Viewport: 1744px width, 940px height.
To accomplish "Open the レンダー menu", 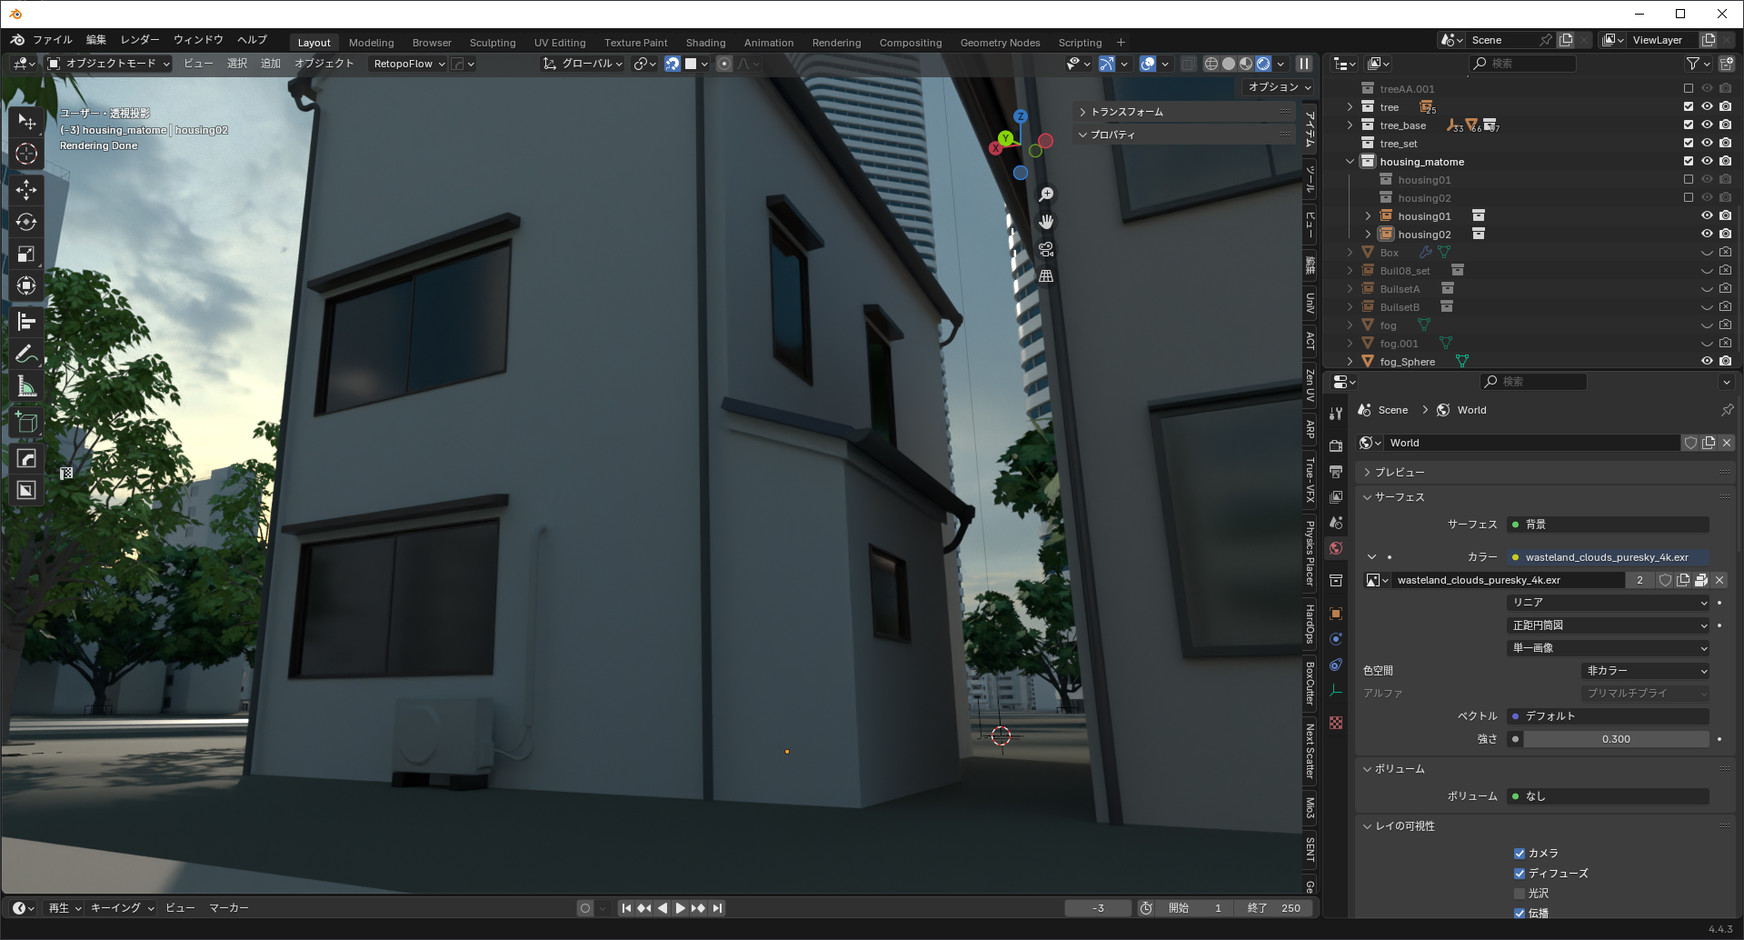I will tap(139, 40).
